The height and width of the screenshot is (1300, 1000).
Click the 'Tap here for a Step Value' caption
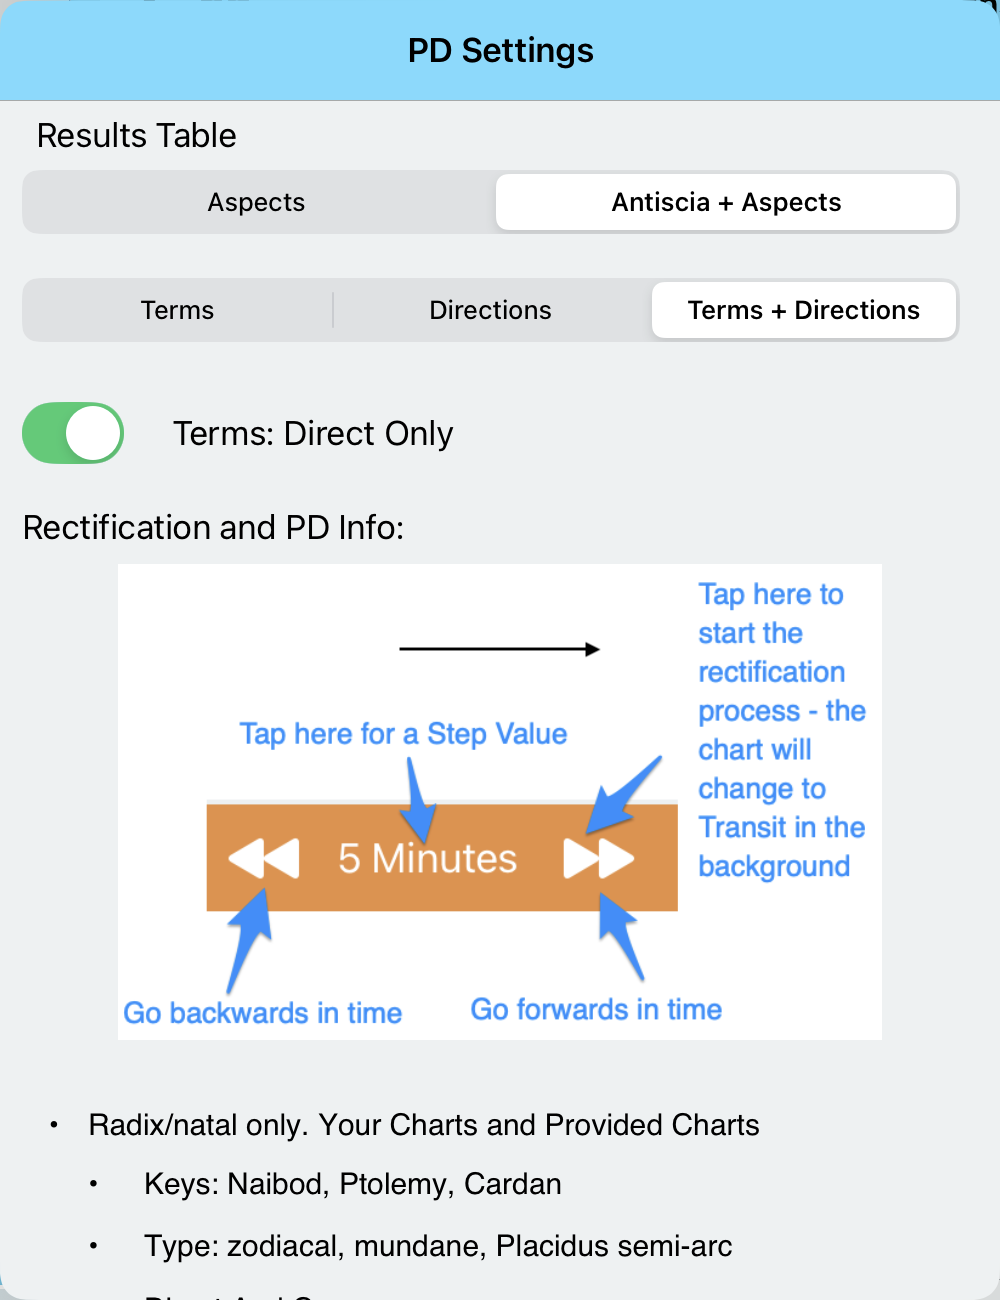[x=403, y=734]
